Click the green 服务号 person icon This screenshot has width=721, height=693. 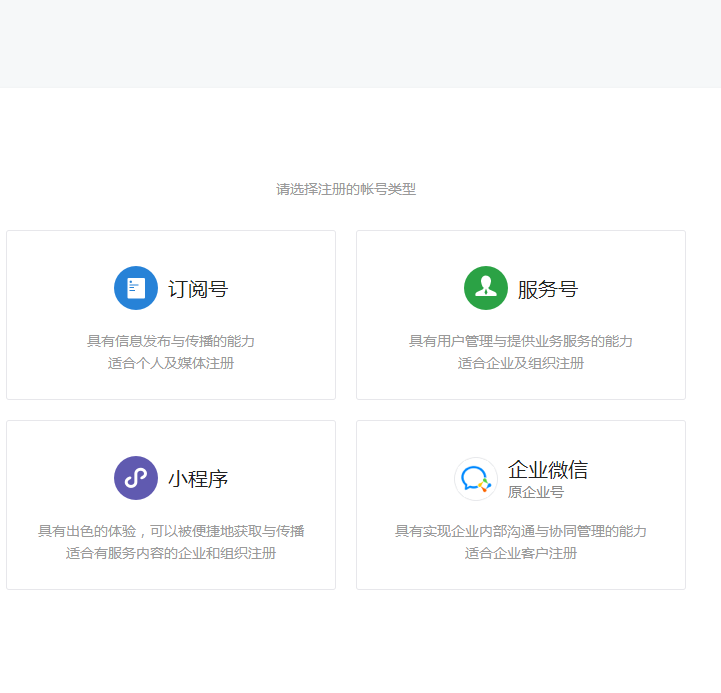point(486,288)
